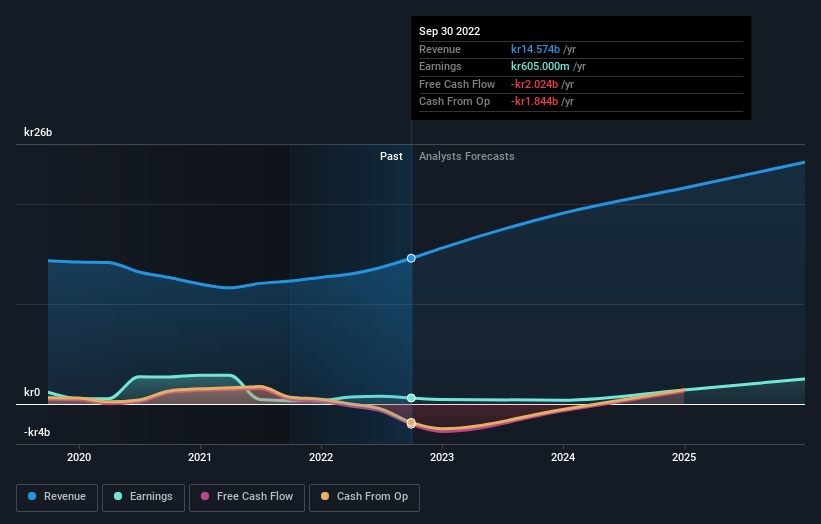Image resolution: width=821 pixels, height=524 pixels.
Task: Click the 2021 x-axis label
Action: 200,458
